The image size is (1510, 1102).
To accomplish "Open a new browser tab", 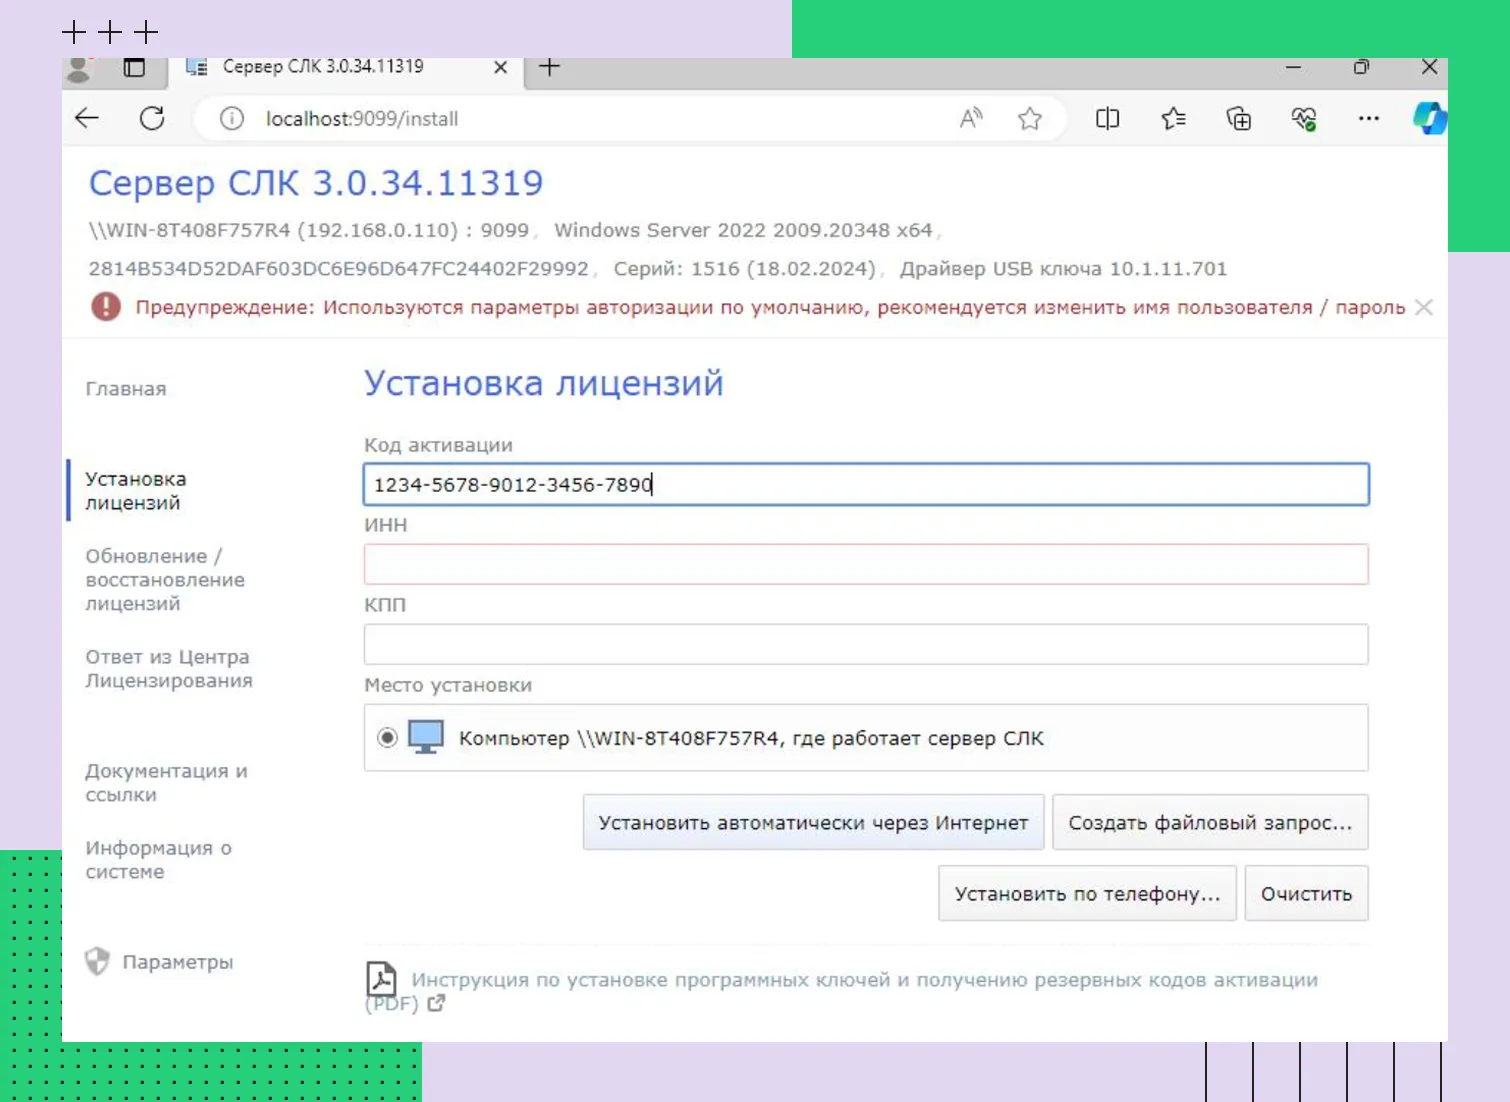I will click(x=549, y=68).
